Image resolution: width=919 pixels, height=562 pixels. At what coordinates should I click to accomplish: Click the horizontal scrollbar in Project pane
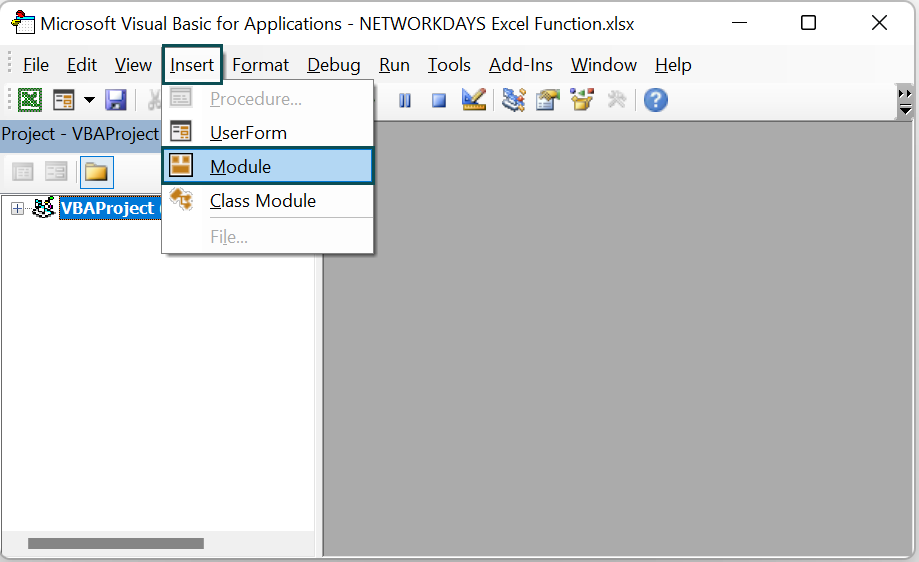point(116,544)
